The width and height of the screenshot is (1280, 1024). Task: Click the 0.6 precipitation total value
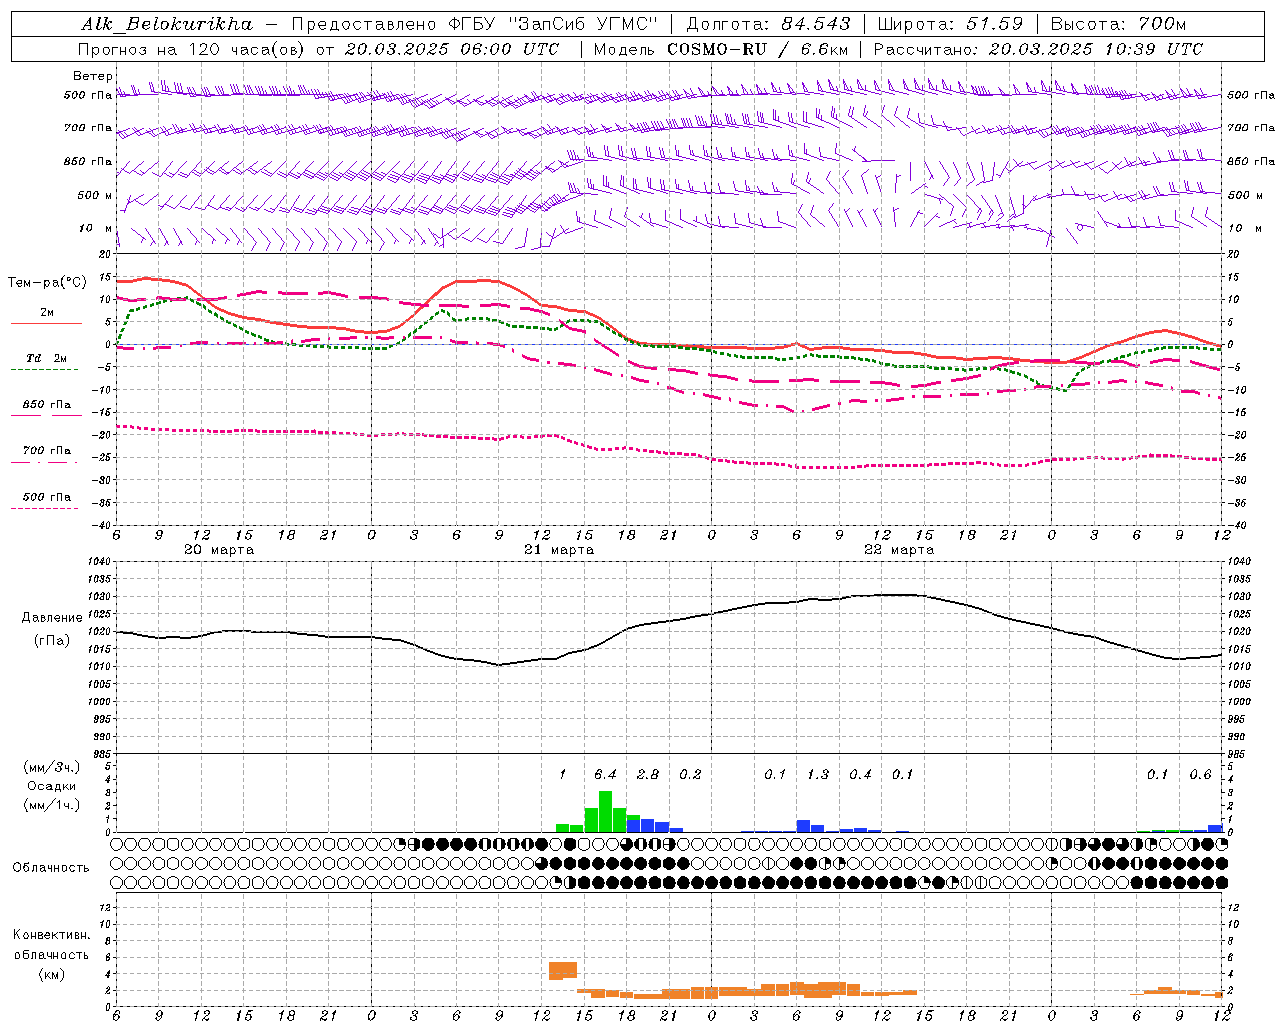click(1200, 774)
